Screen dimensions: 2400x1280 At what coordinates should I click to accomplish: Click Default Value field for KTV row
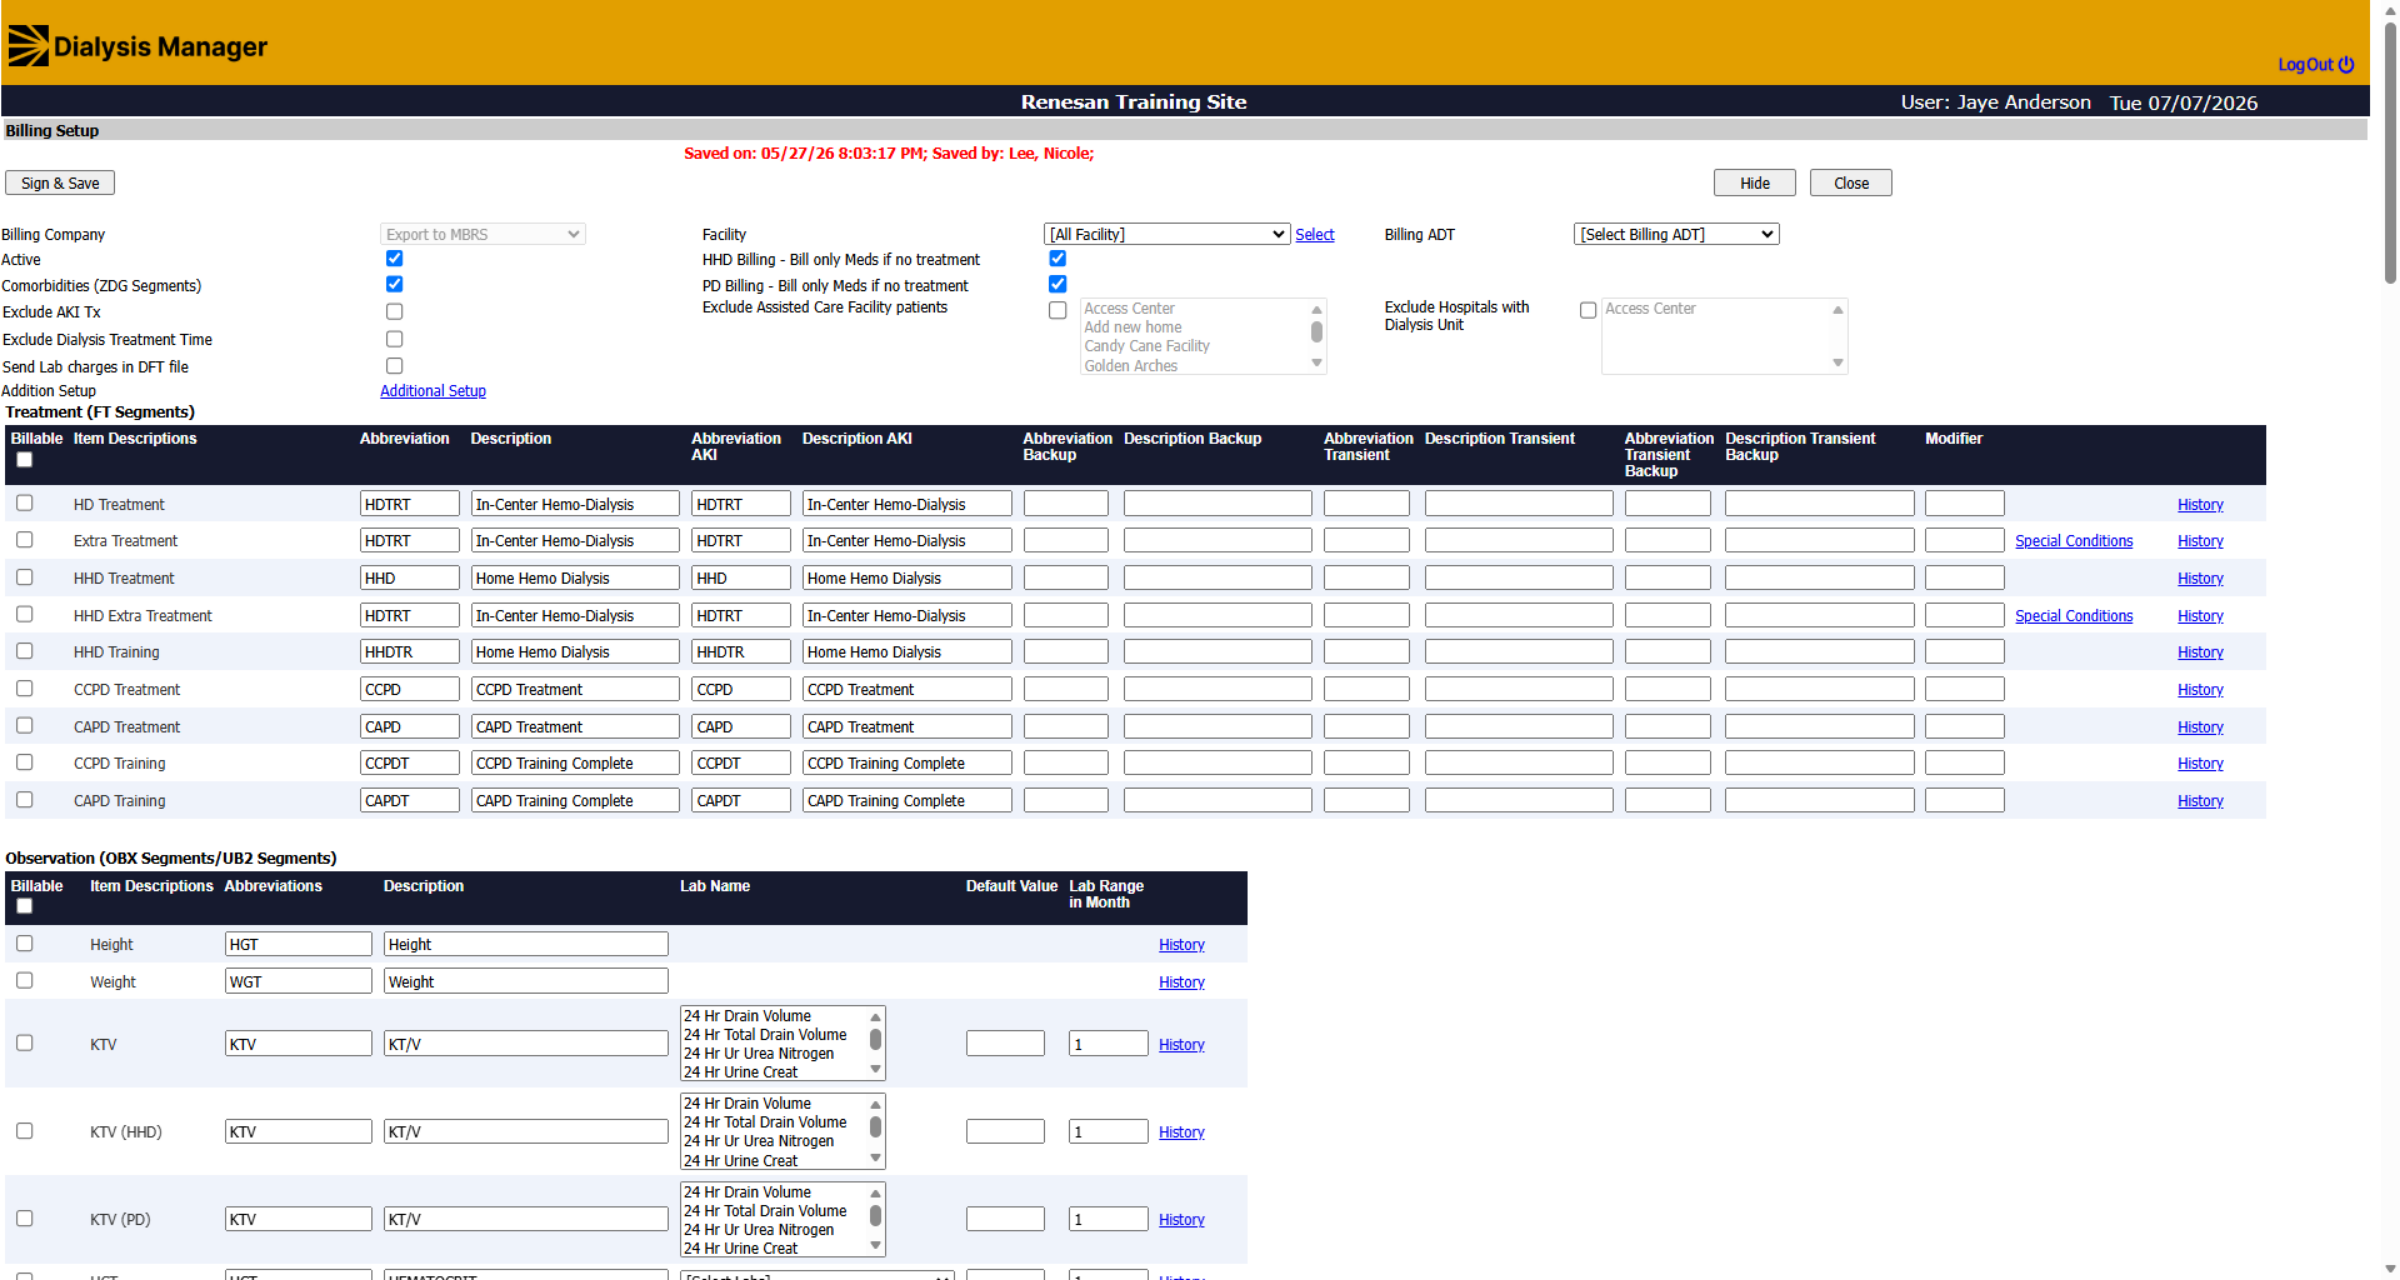tap(1005, 1043)
